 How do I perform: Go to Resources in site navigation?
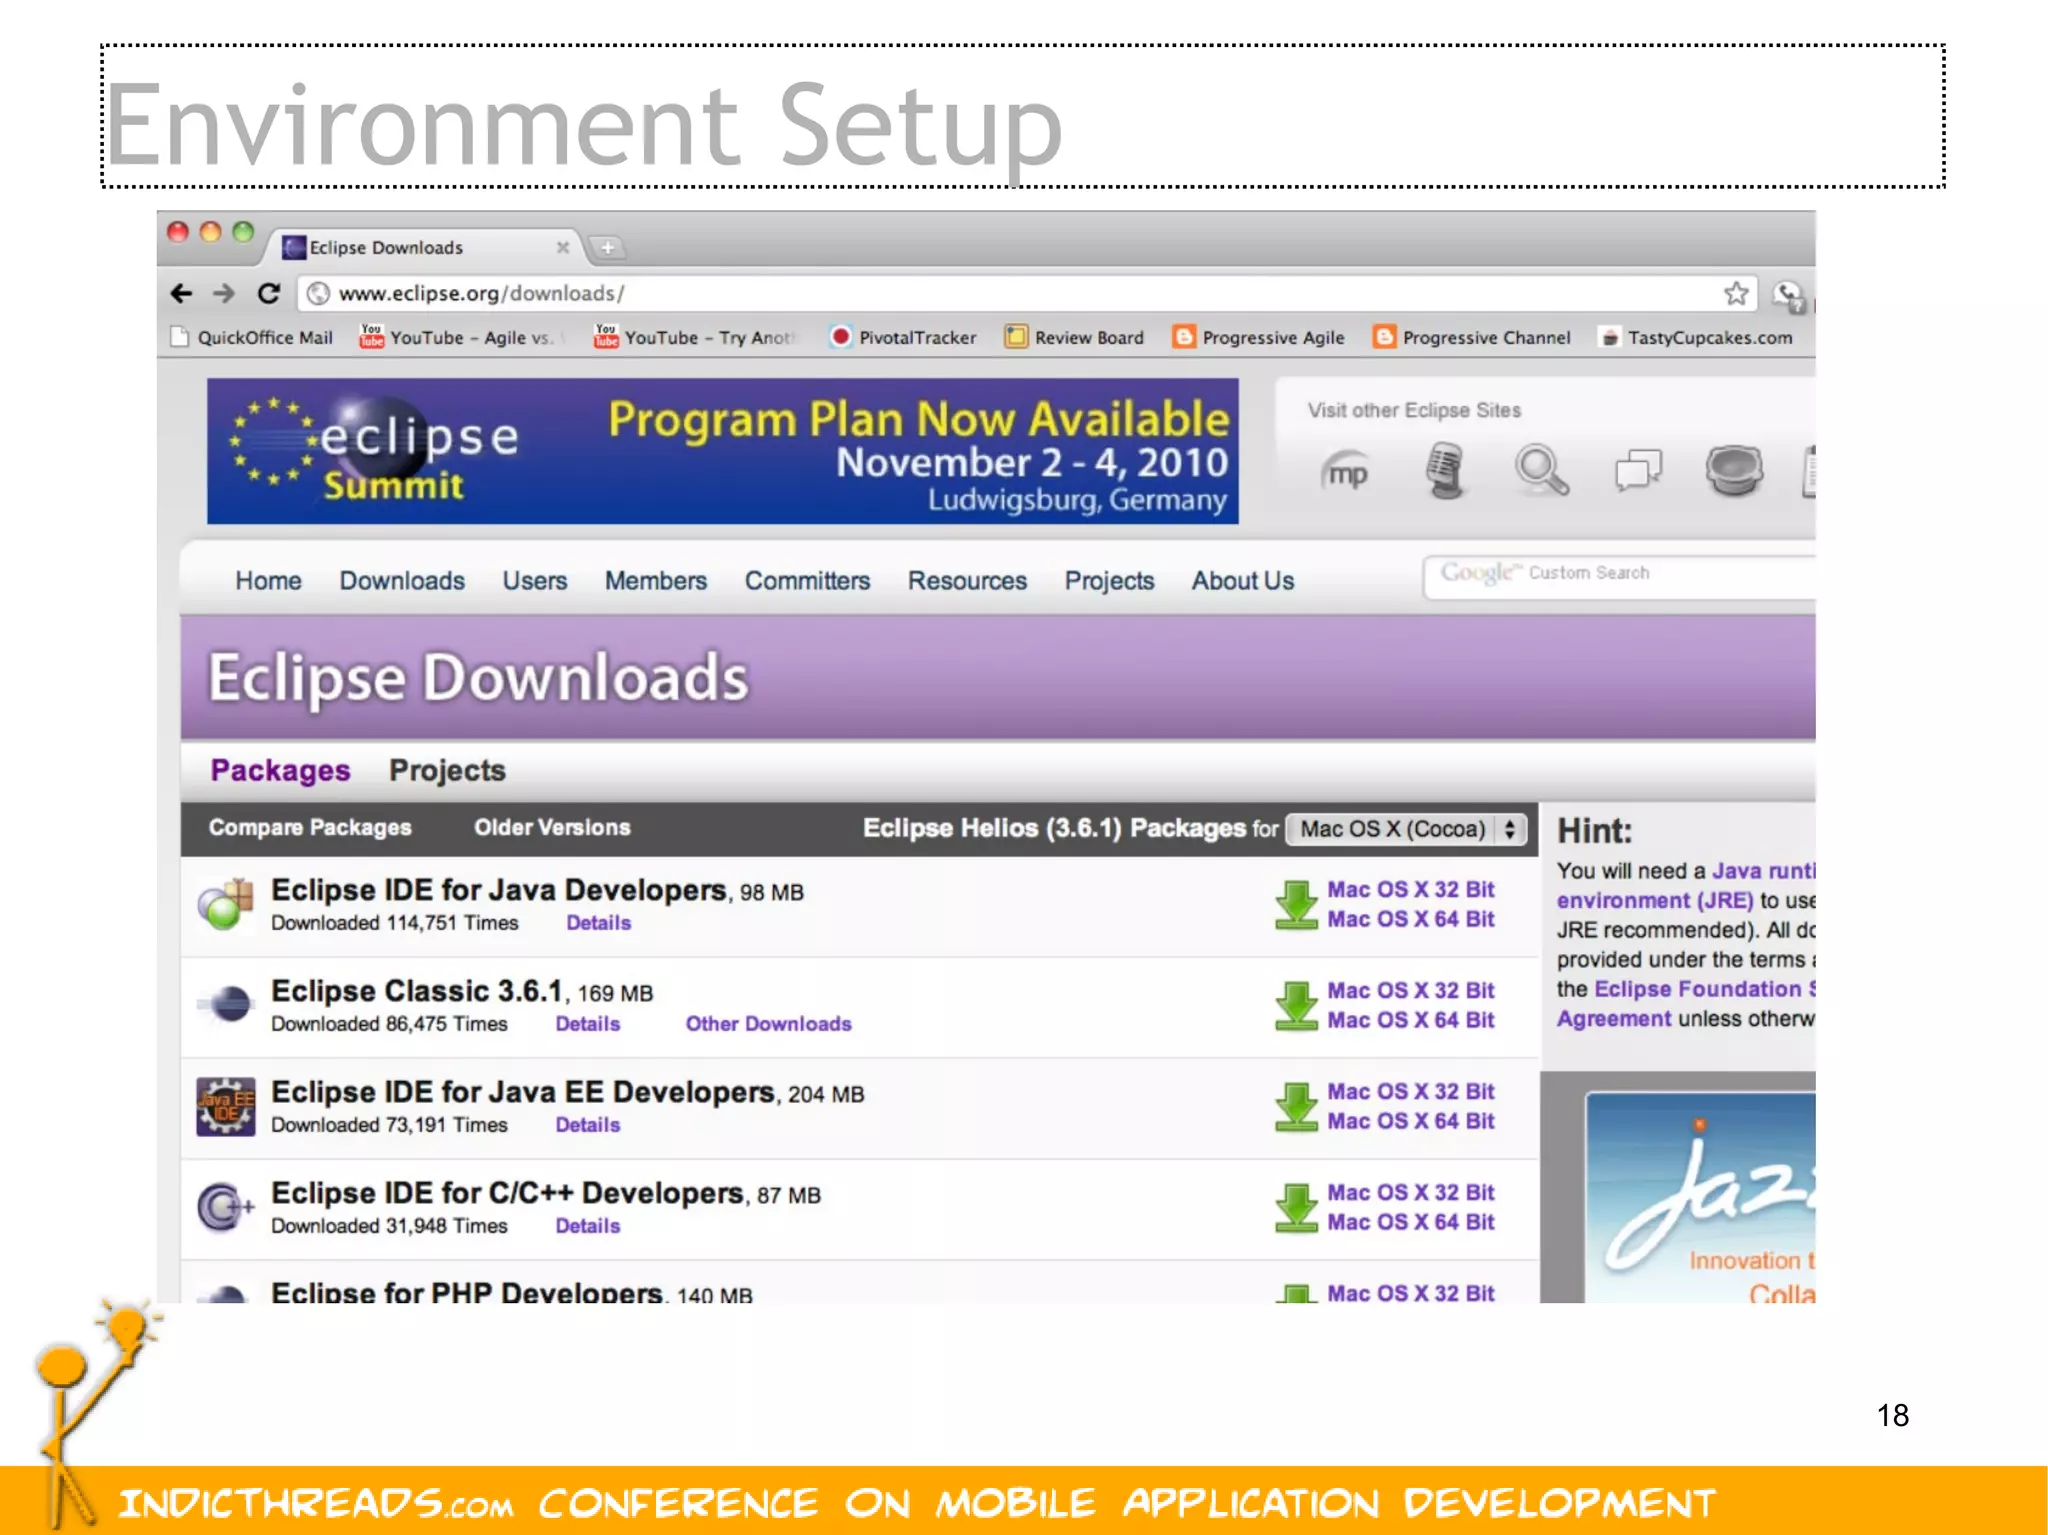(x=967, y=581)
